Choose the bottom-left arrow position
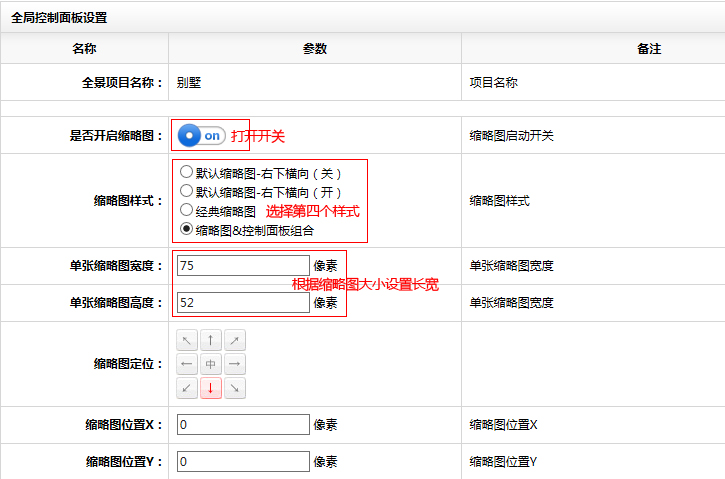 click(x=187, y=388)
